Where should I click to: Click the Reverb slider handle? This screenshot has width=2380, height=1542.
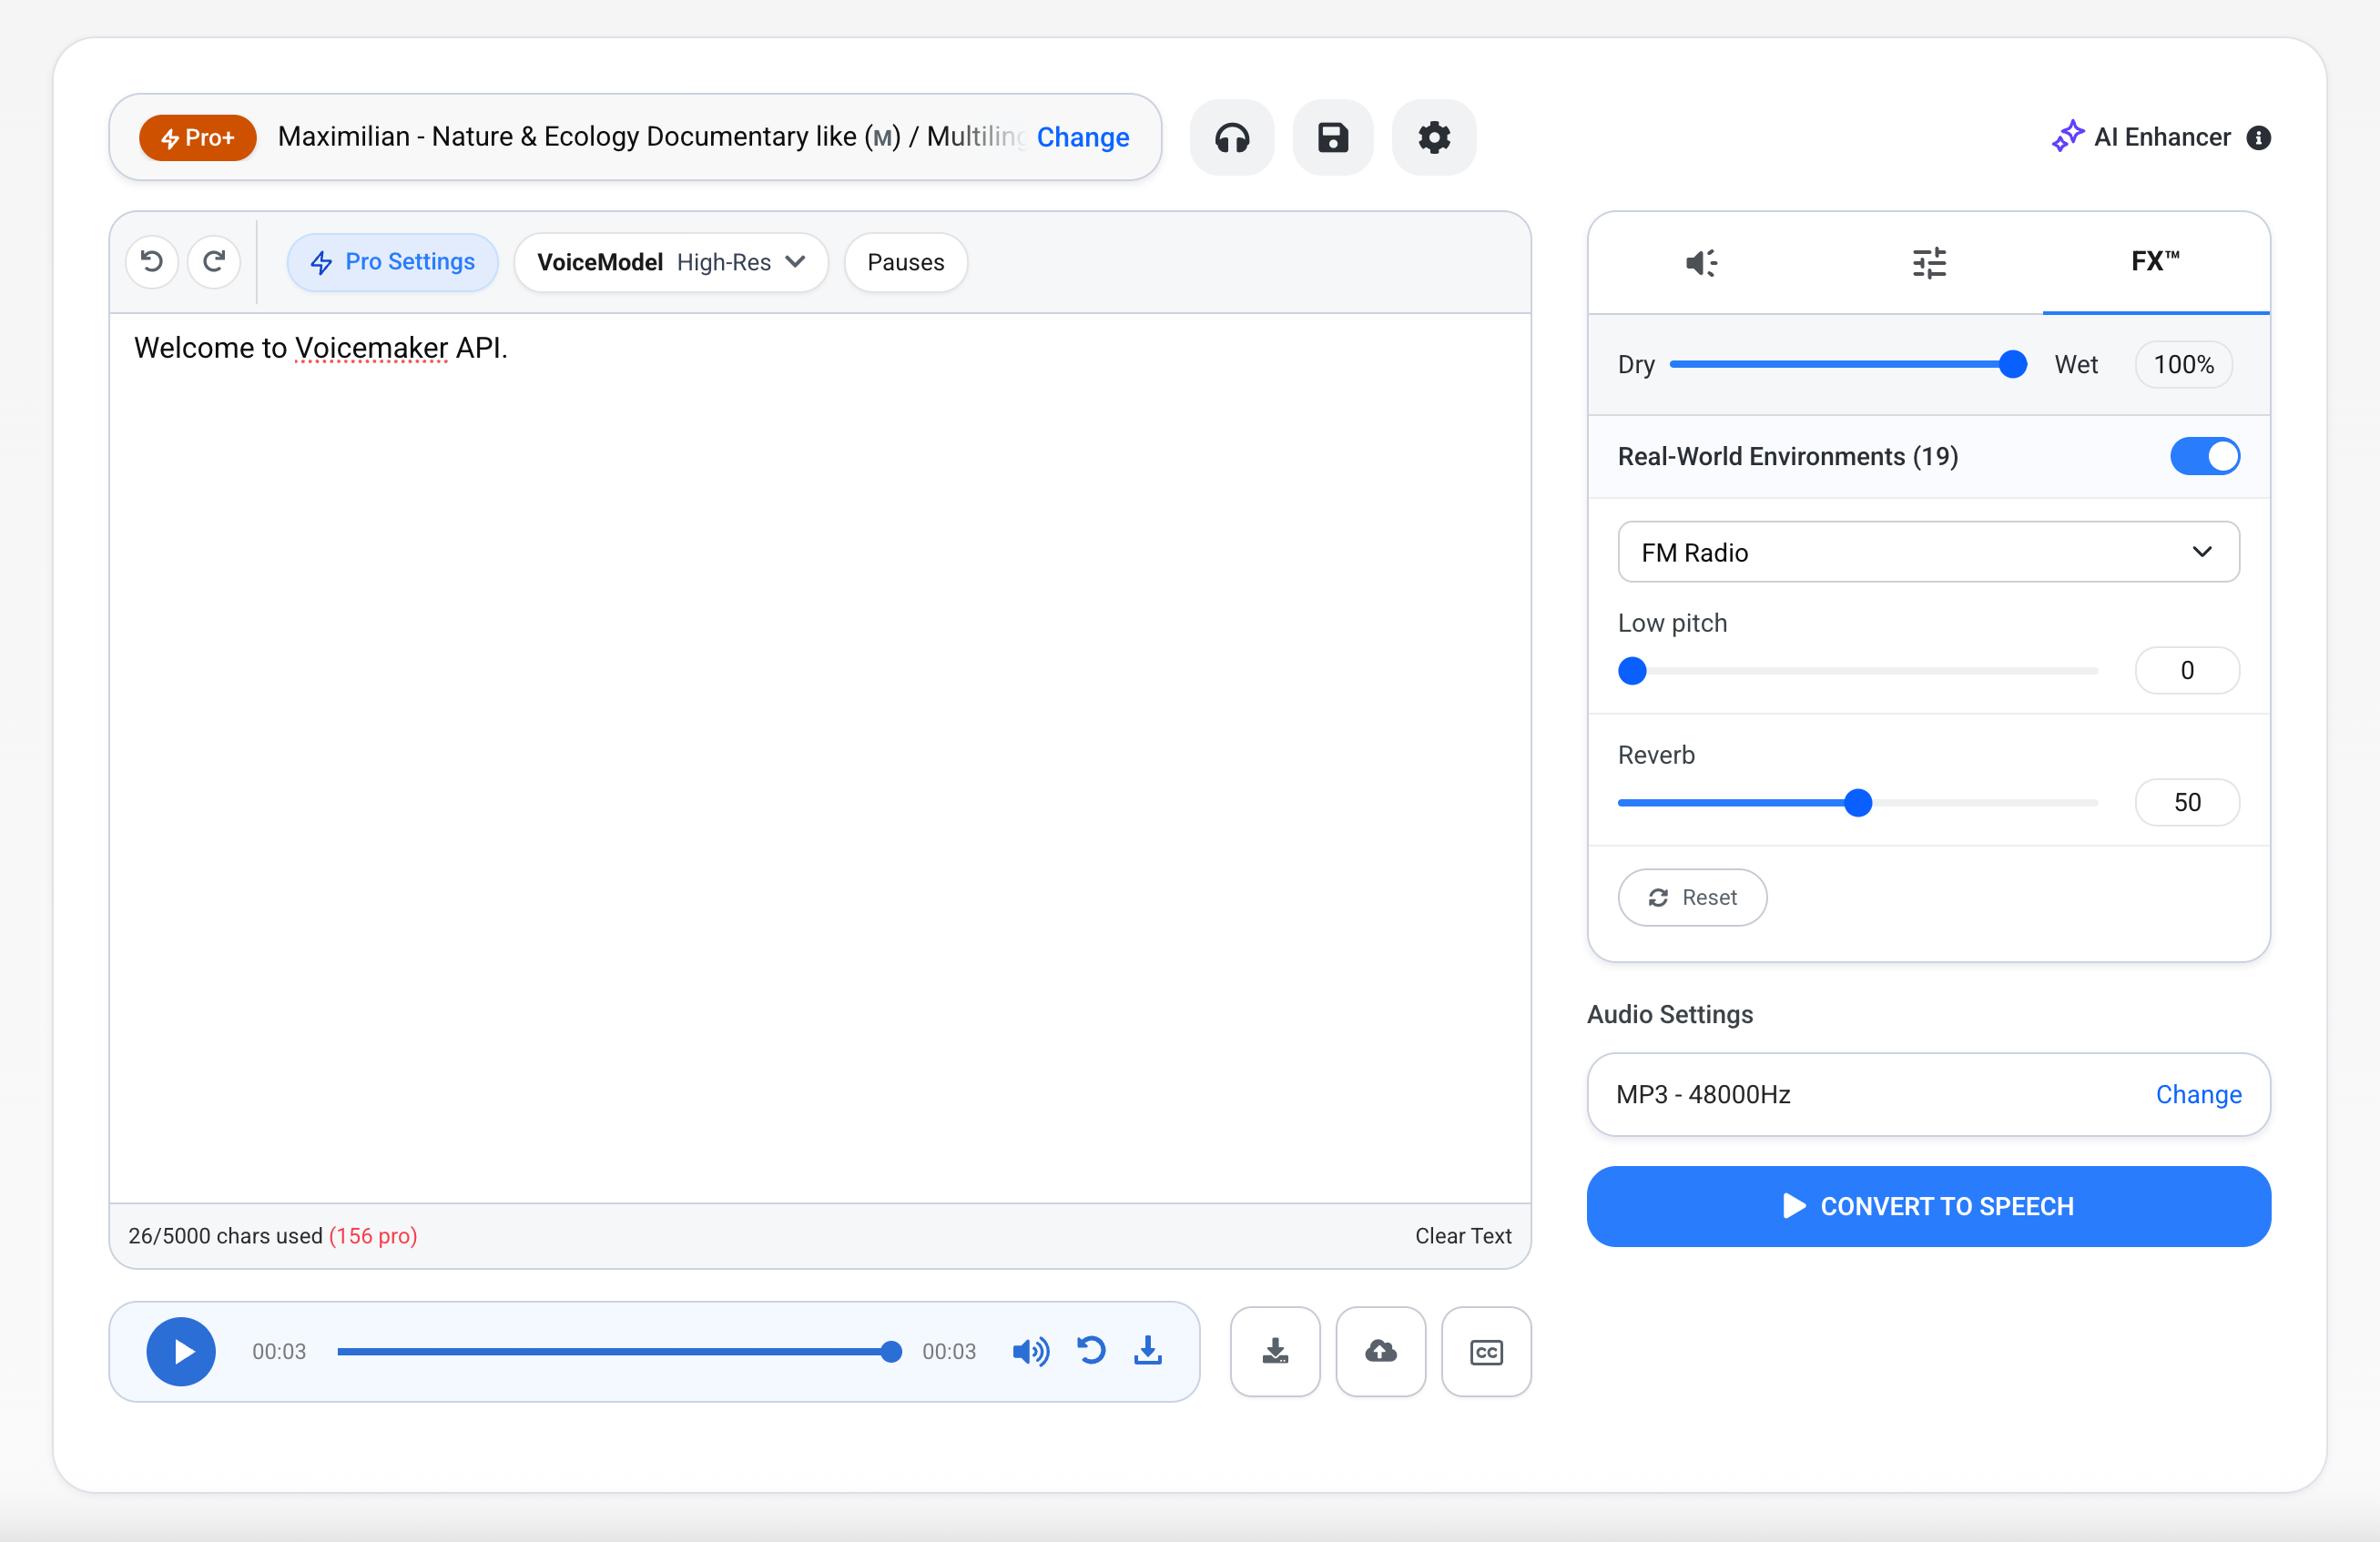coord(1857,803)
